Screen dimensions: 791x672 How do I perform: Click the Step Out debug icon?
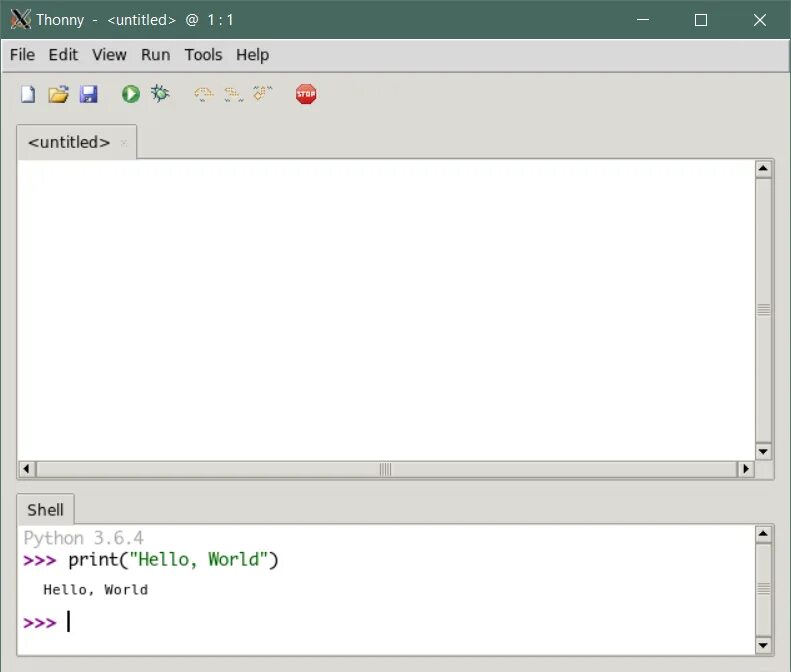pyautogui.click(x=263, y=93)
